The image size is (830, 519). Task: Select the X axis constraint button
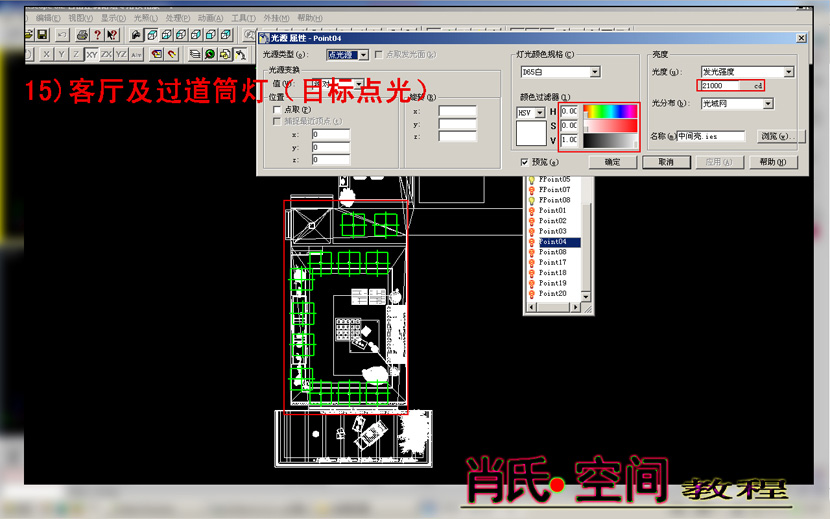point(47,54)
